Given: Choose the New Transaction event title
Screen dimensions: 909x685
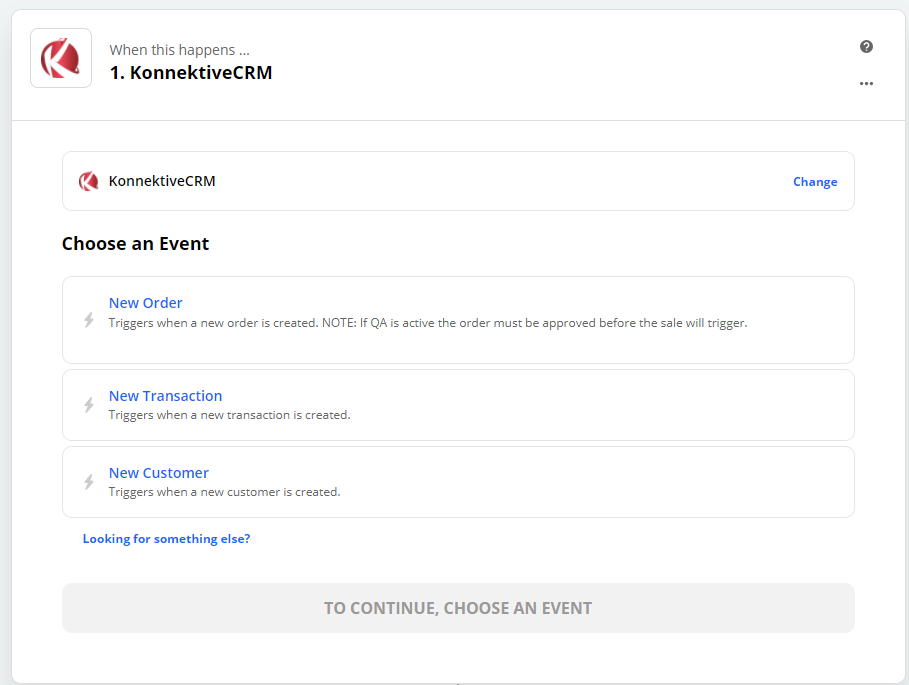Looking at the screenshot, I should pyautogui.click(x=165, y=396).
